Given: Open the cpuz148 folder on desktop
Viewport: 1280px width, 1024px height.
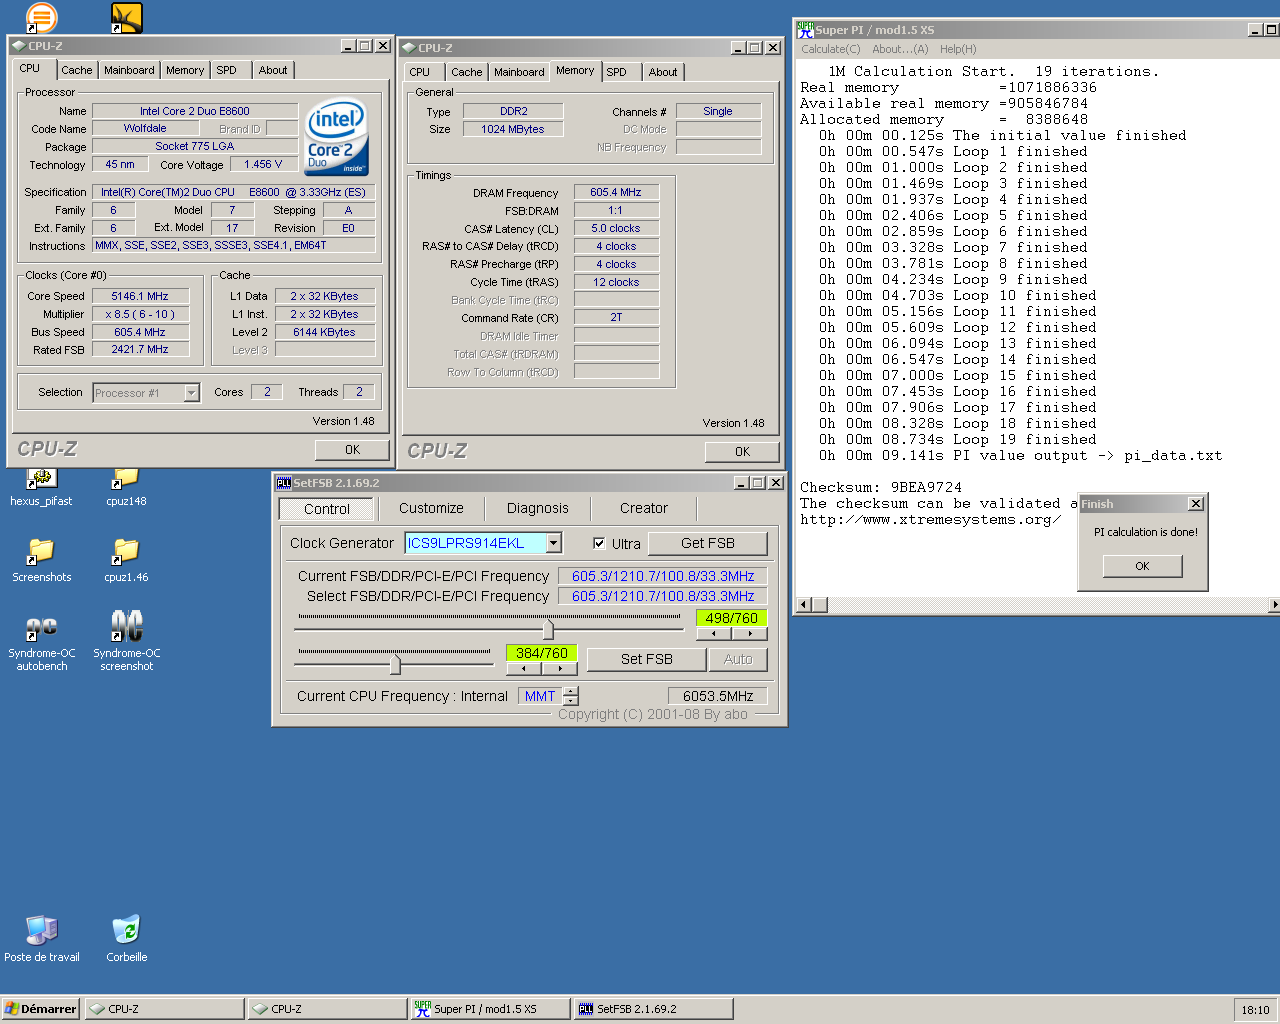Looking at the screenshot, I should pos(126,487).
